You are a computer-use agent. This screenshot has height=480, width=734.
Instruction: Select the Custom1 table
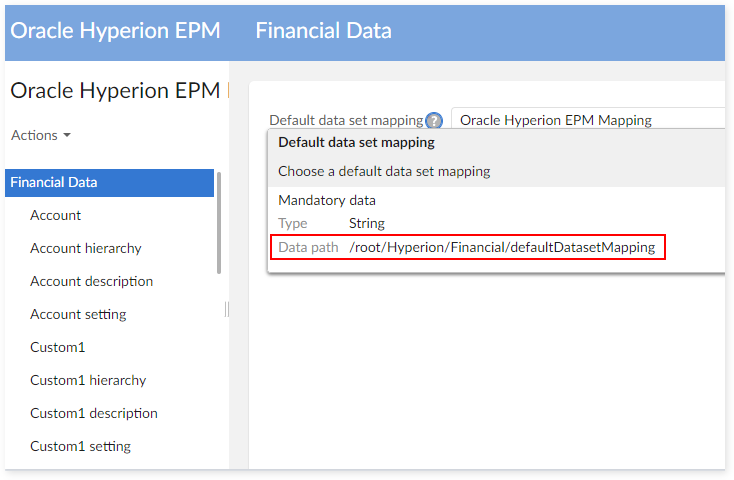[x=58, y=347]
